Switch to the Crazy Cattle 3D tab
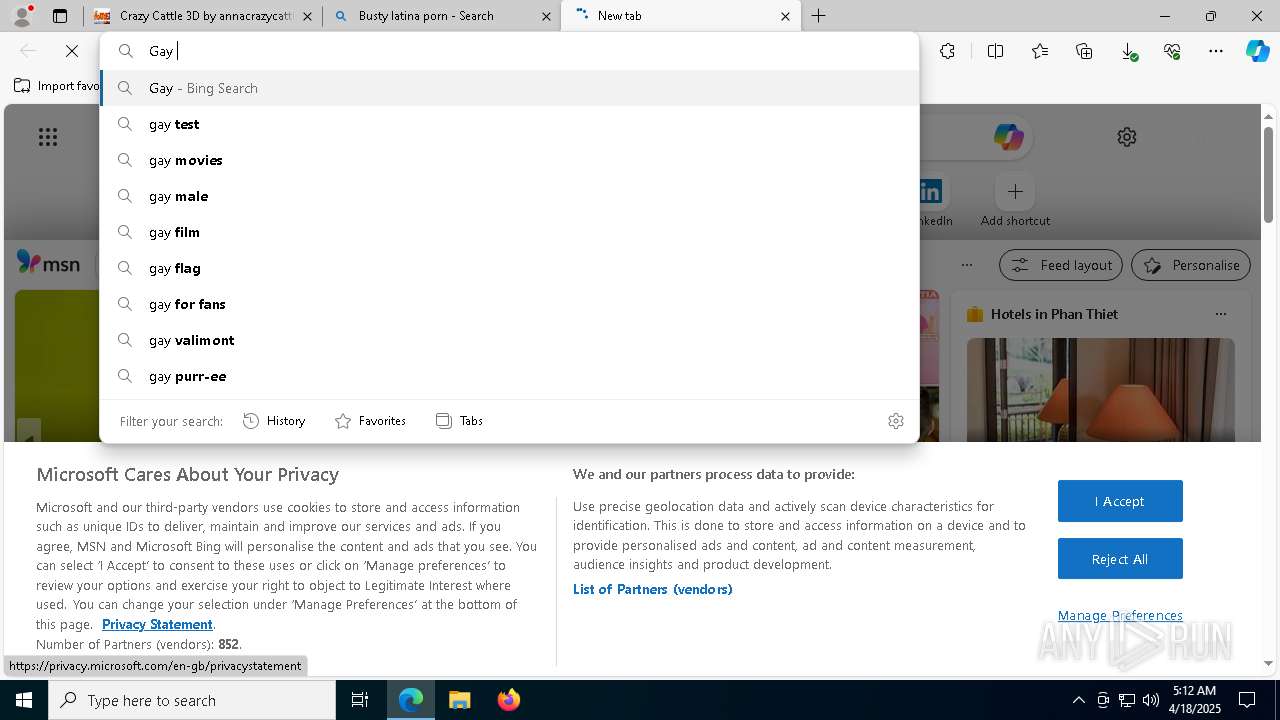This screenshot has width=1280, height=720. (x=203, y=16)
